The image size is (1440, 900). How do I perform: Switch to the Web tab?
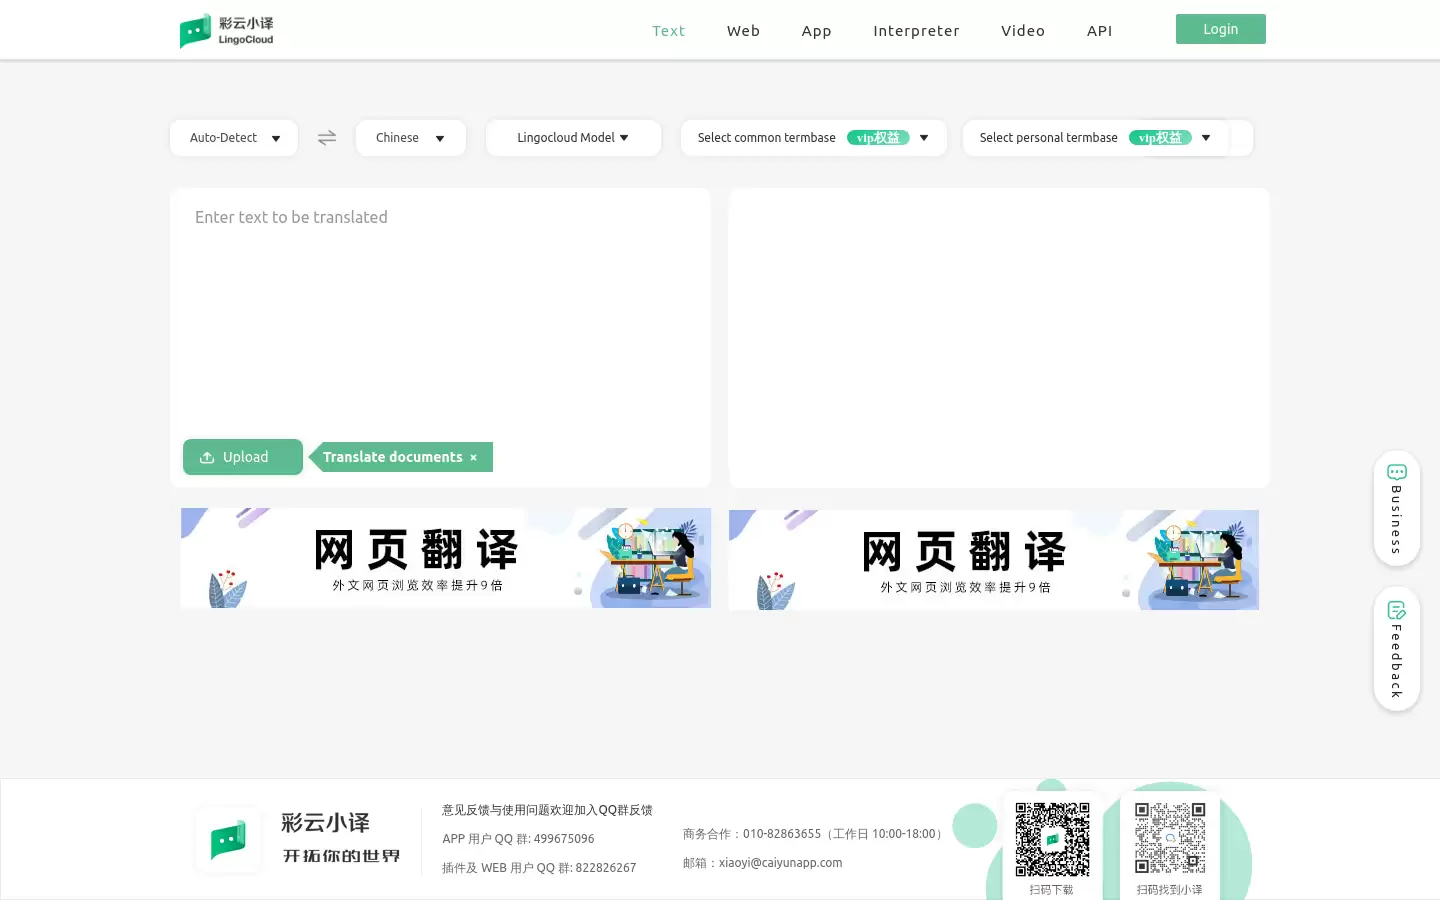coord(744,31)
